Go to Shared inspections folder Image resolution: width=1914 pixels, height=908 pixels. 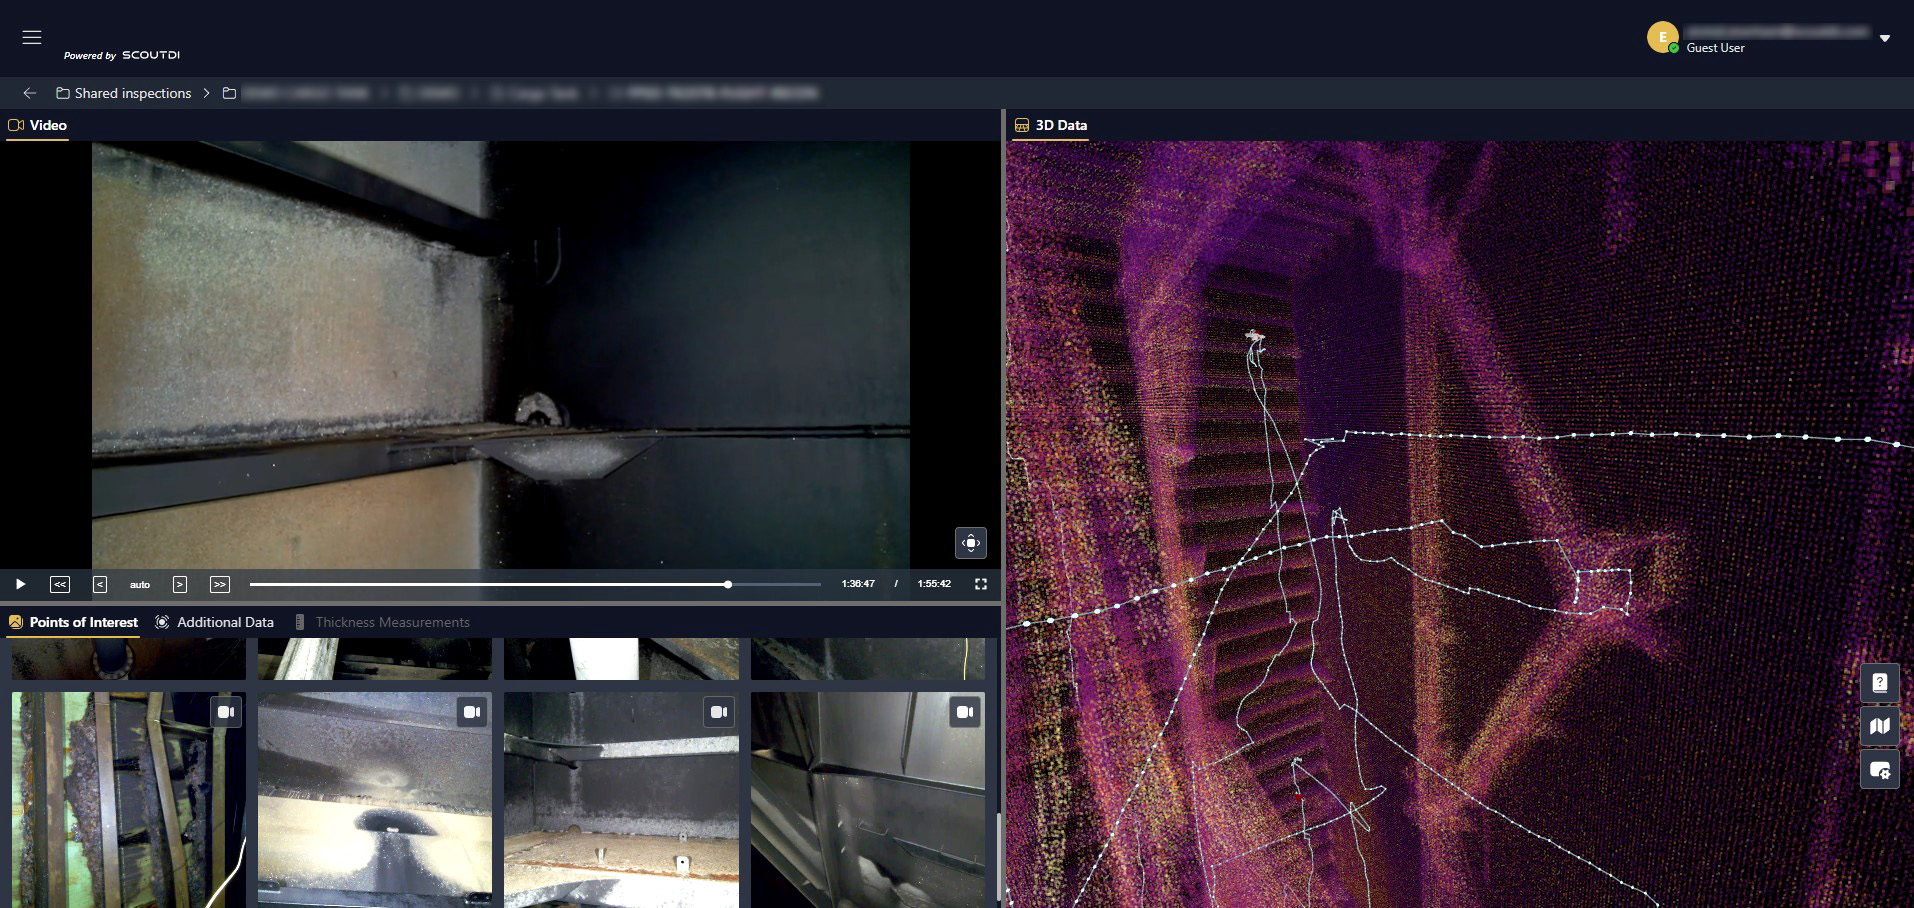click(124, 93)
